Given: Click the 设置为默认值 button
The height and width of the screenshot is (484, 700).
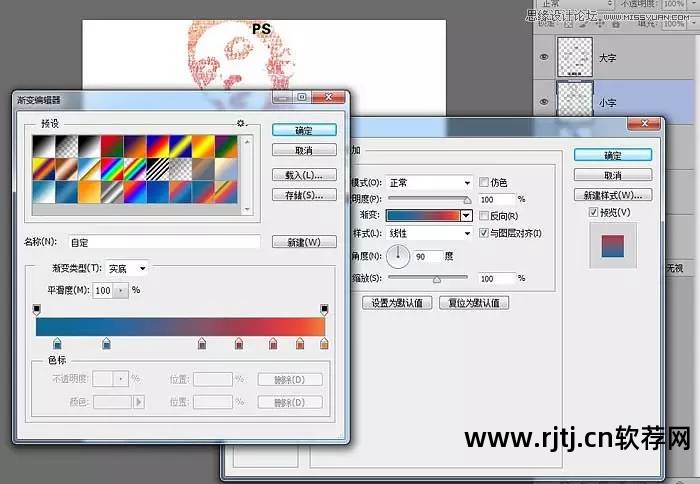Looking at the screenshot, I should pyautogui.click(x=397, y=303).
